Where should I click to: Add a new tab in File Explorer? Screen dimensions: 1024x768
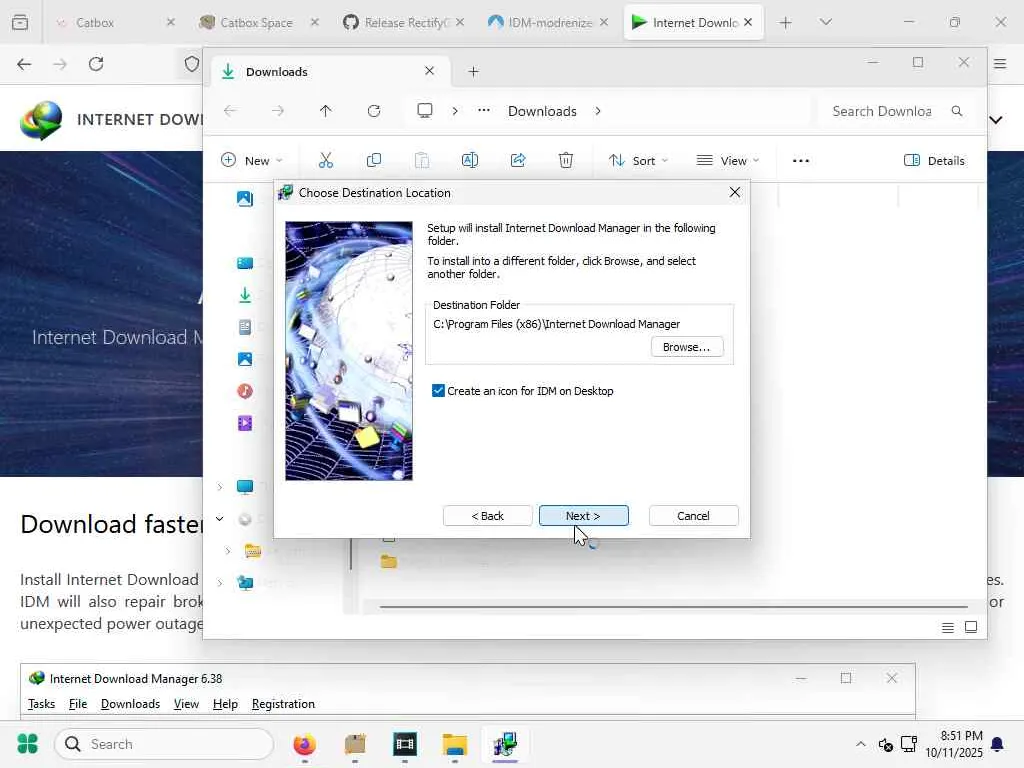[473, 72]
